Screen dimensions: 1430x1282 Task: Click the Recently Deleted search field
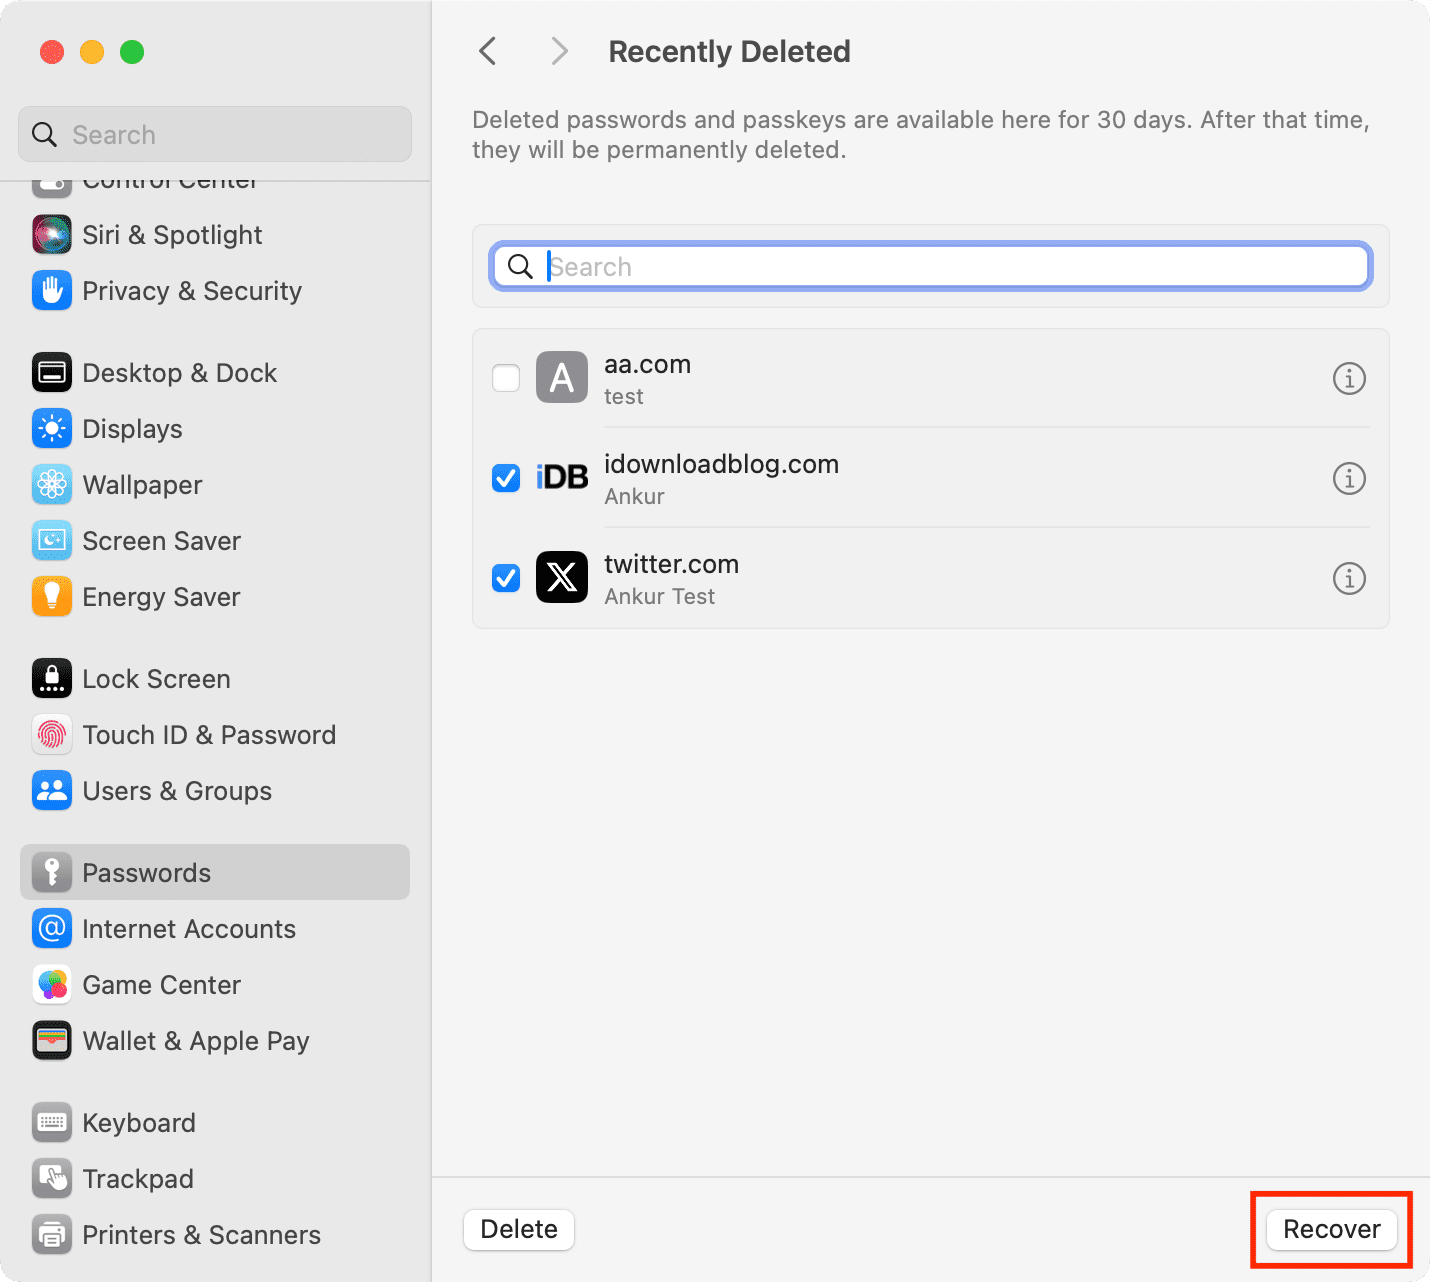coord(931,266)
